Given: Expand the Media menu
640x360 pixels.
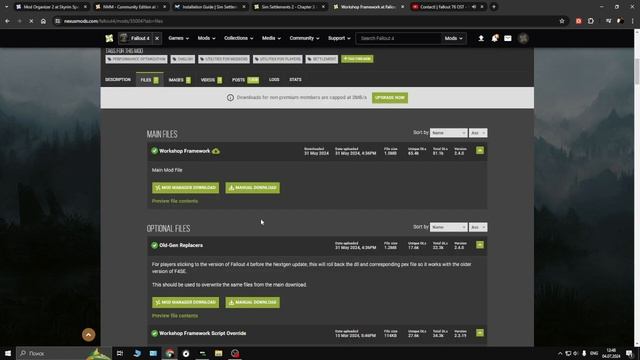Looking at the screenshot, I should 271,38.
